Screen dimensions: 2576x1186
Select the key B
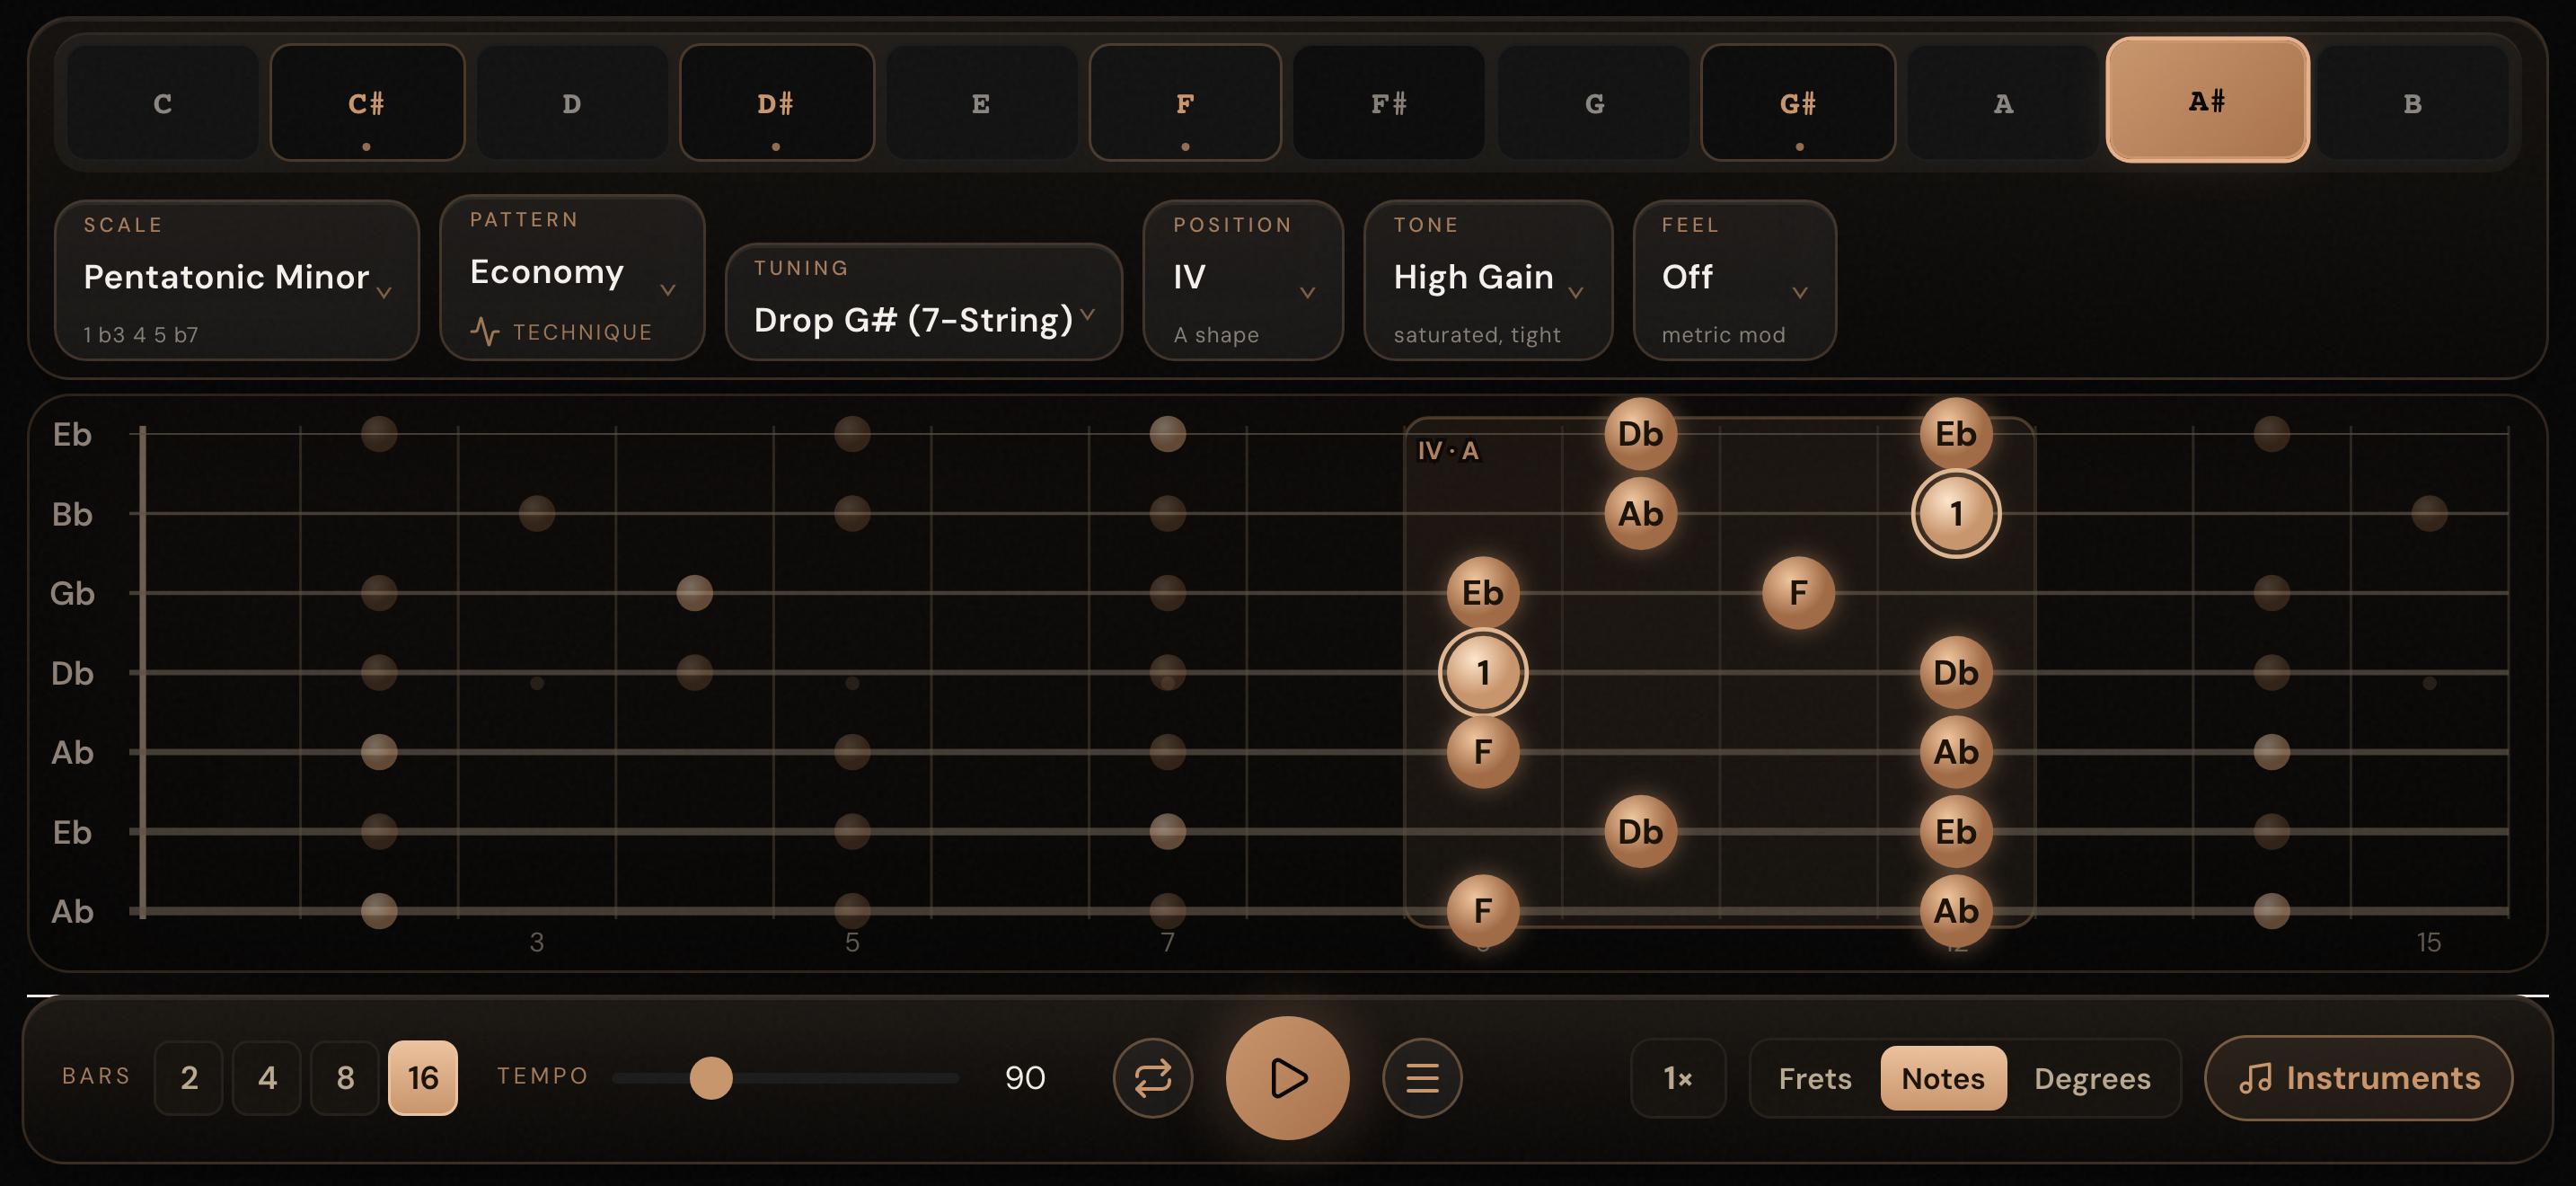(x=2412, y=102)
